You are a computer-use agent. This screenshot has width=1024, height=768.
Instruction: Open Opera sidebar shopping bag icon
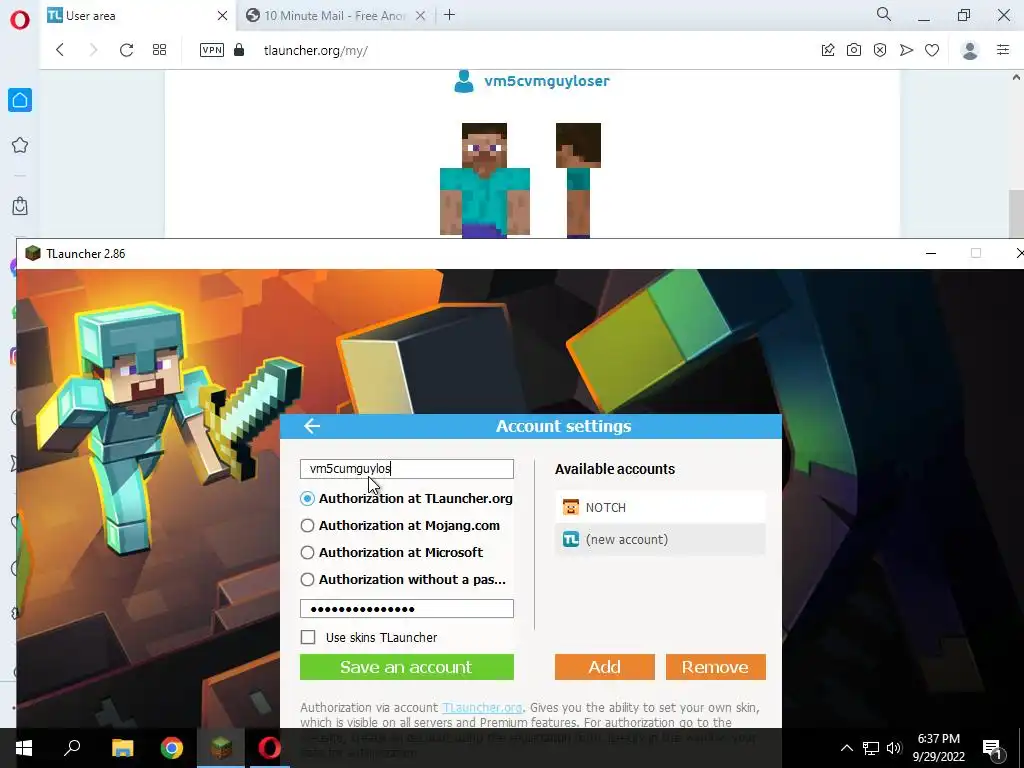[x=20, y=206]
